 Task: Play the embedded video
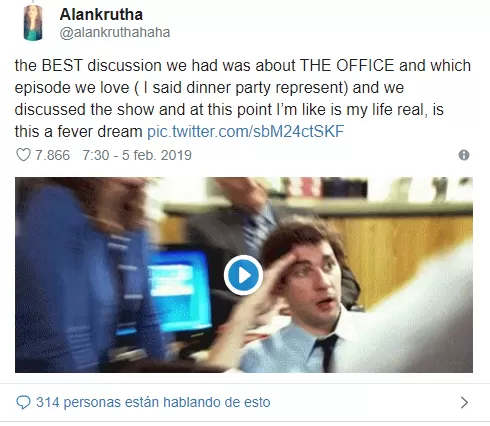click(243, 275)
